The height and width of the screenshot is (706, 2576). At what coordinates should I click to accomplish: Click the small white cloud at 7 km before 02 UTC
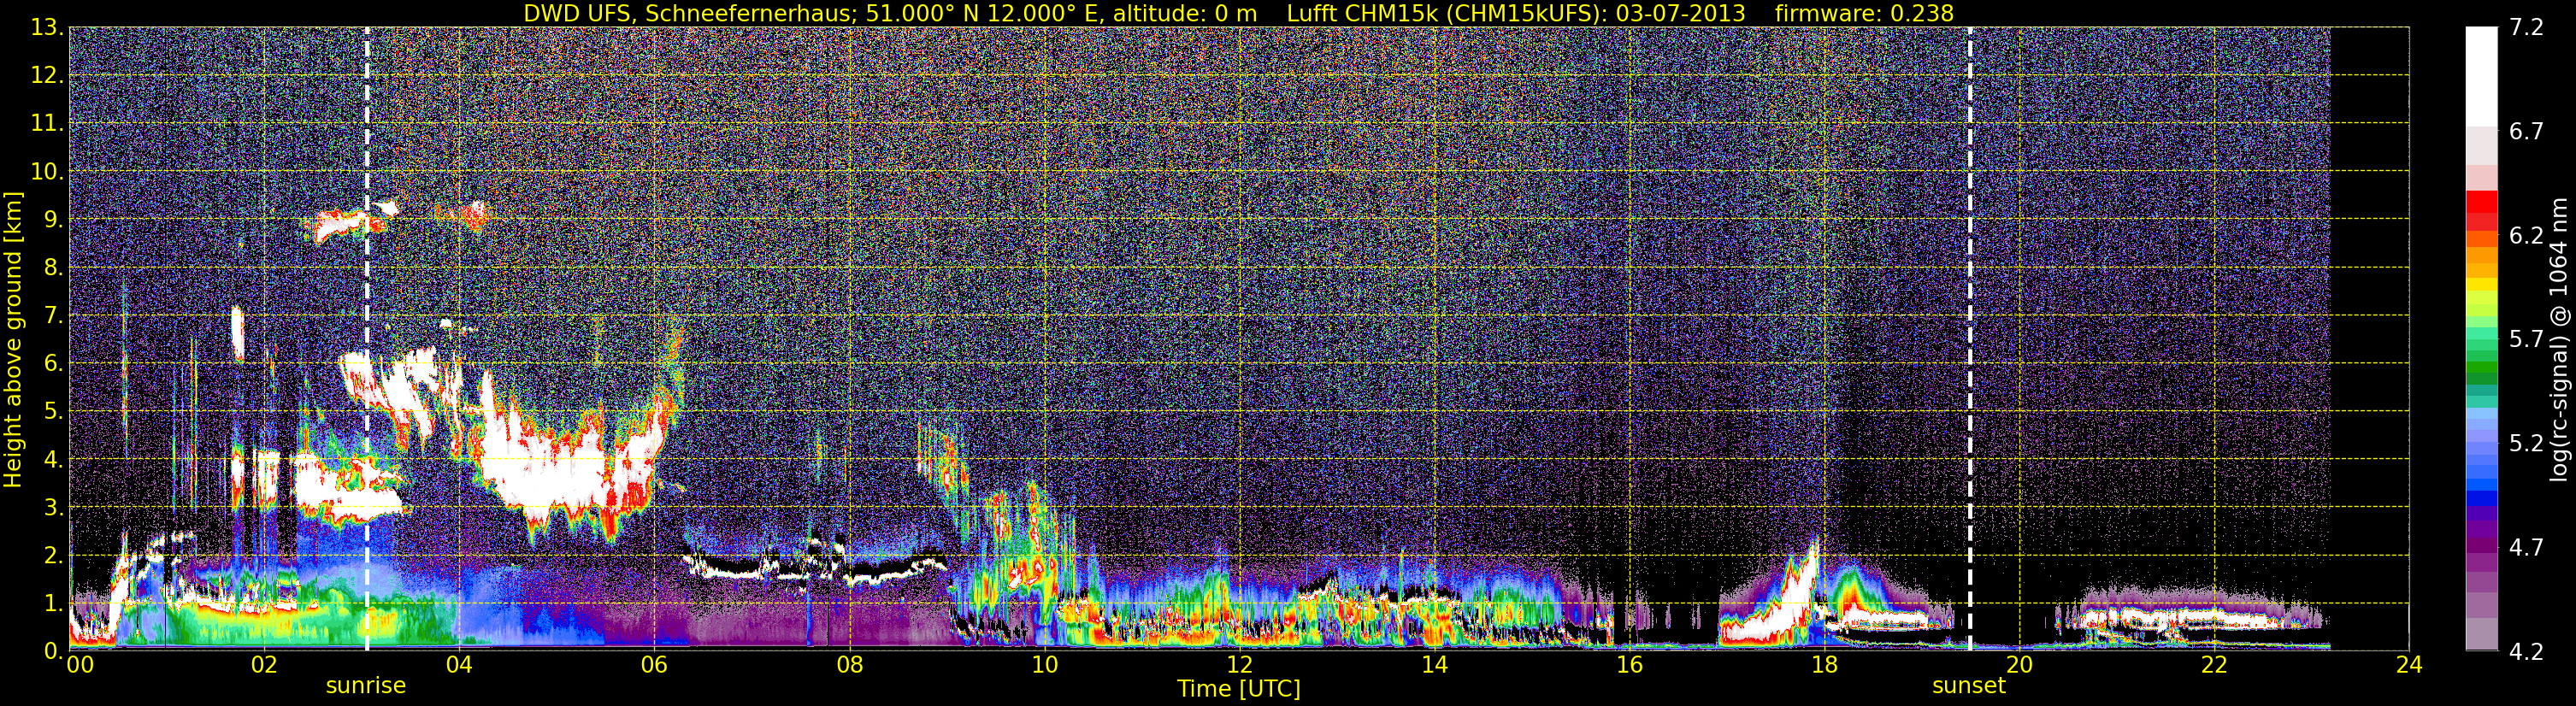[x=237, y=333]
